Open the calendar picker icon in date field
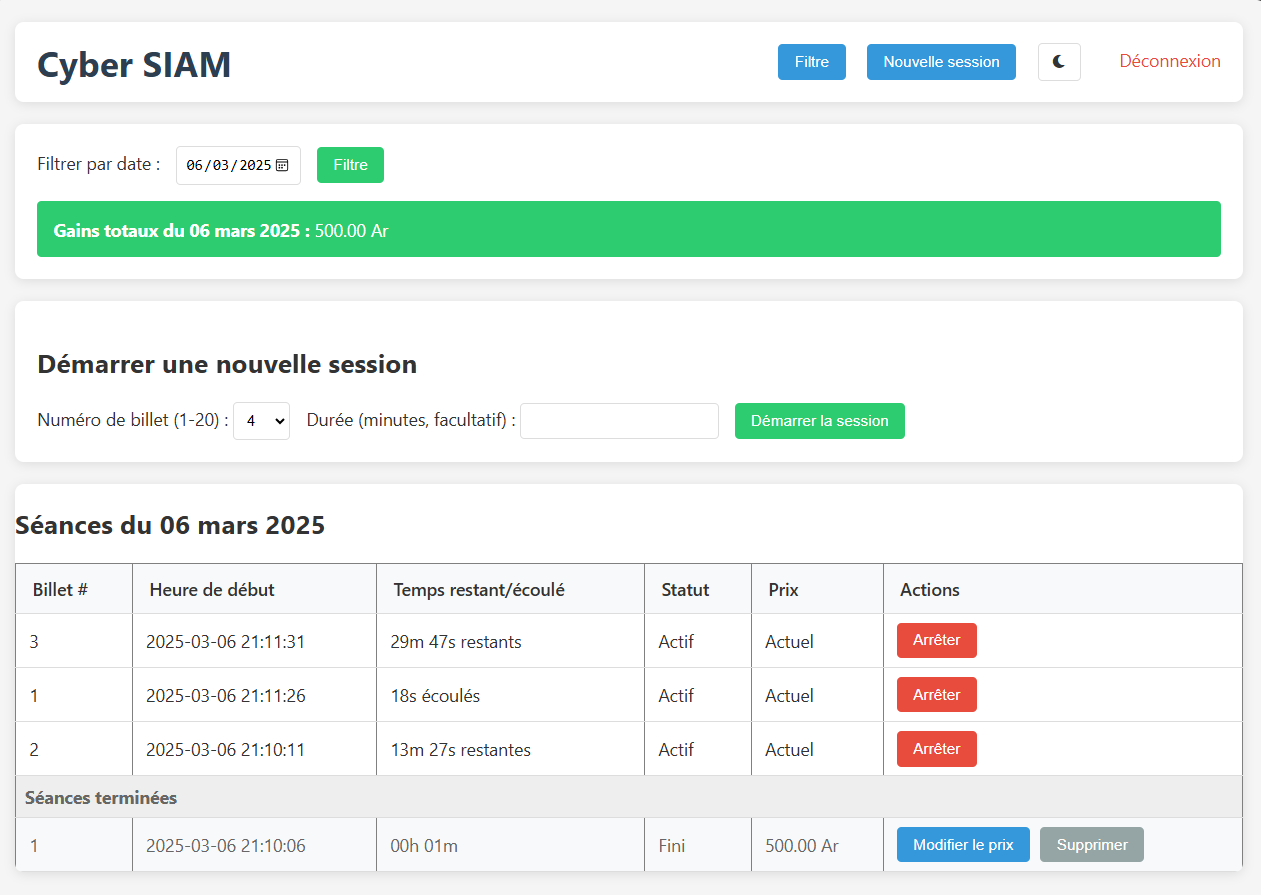 (282, 165)
